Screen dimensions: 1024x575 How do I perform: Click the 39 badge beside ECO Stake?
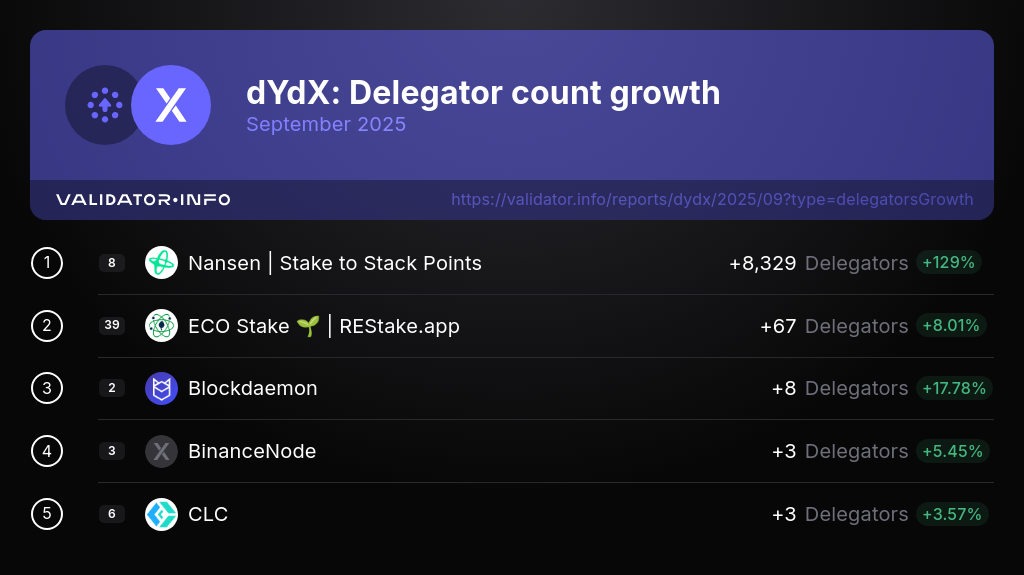point(112,326)
